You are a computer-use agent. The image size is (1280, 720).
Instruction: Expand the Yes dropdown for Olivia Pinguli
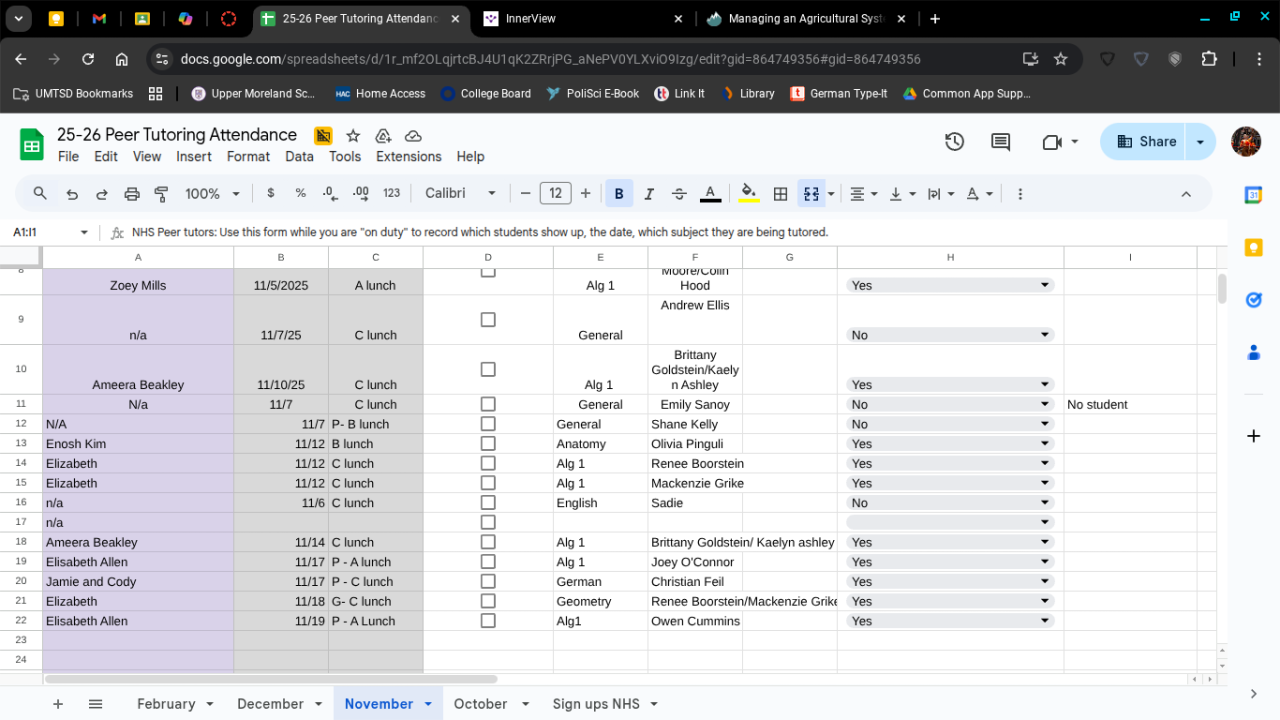pos(1045,444)
